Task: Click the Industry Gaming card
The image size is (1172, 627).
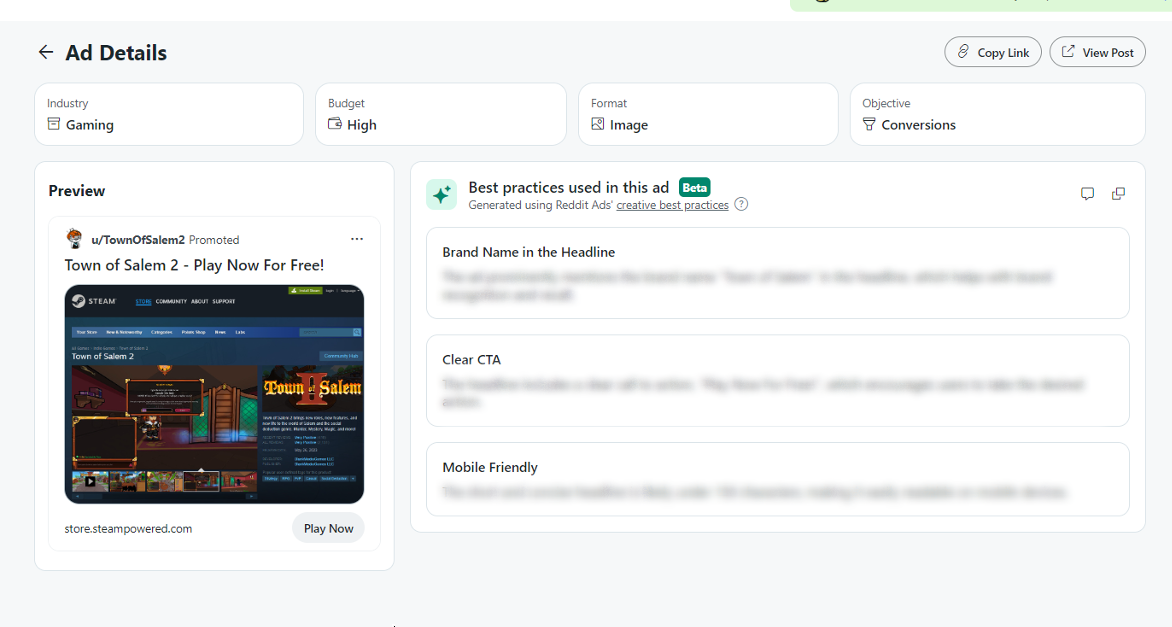Action: coord(169,114)
